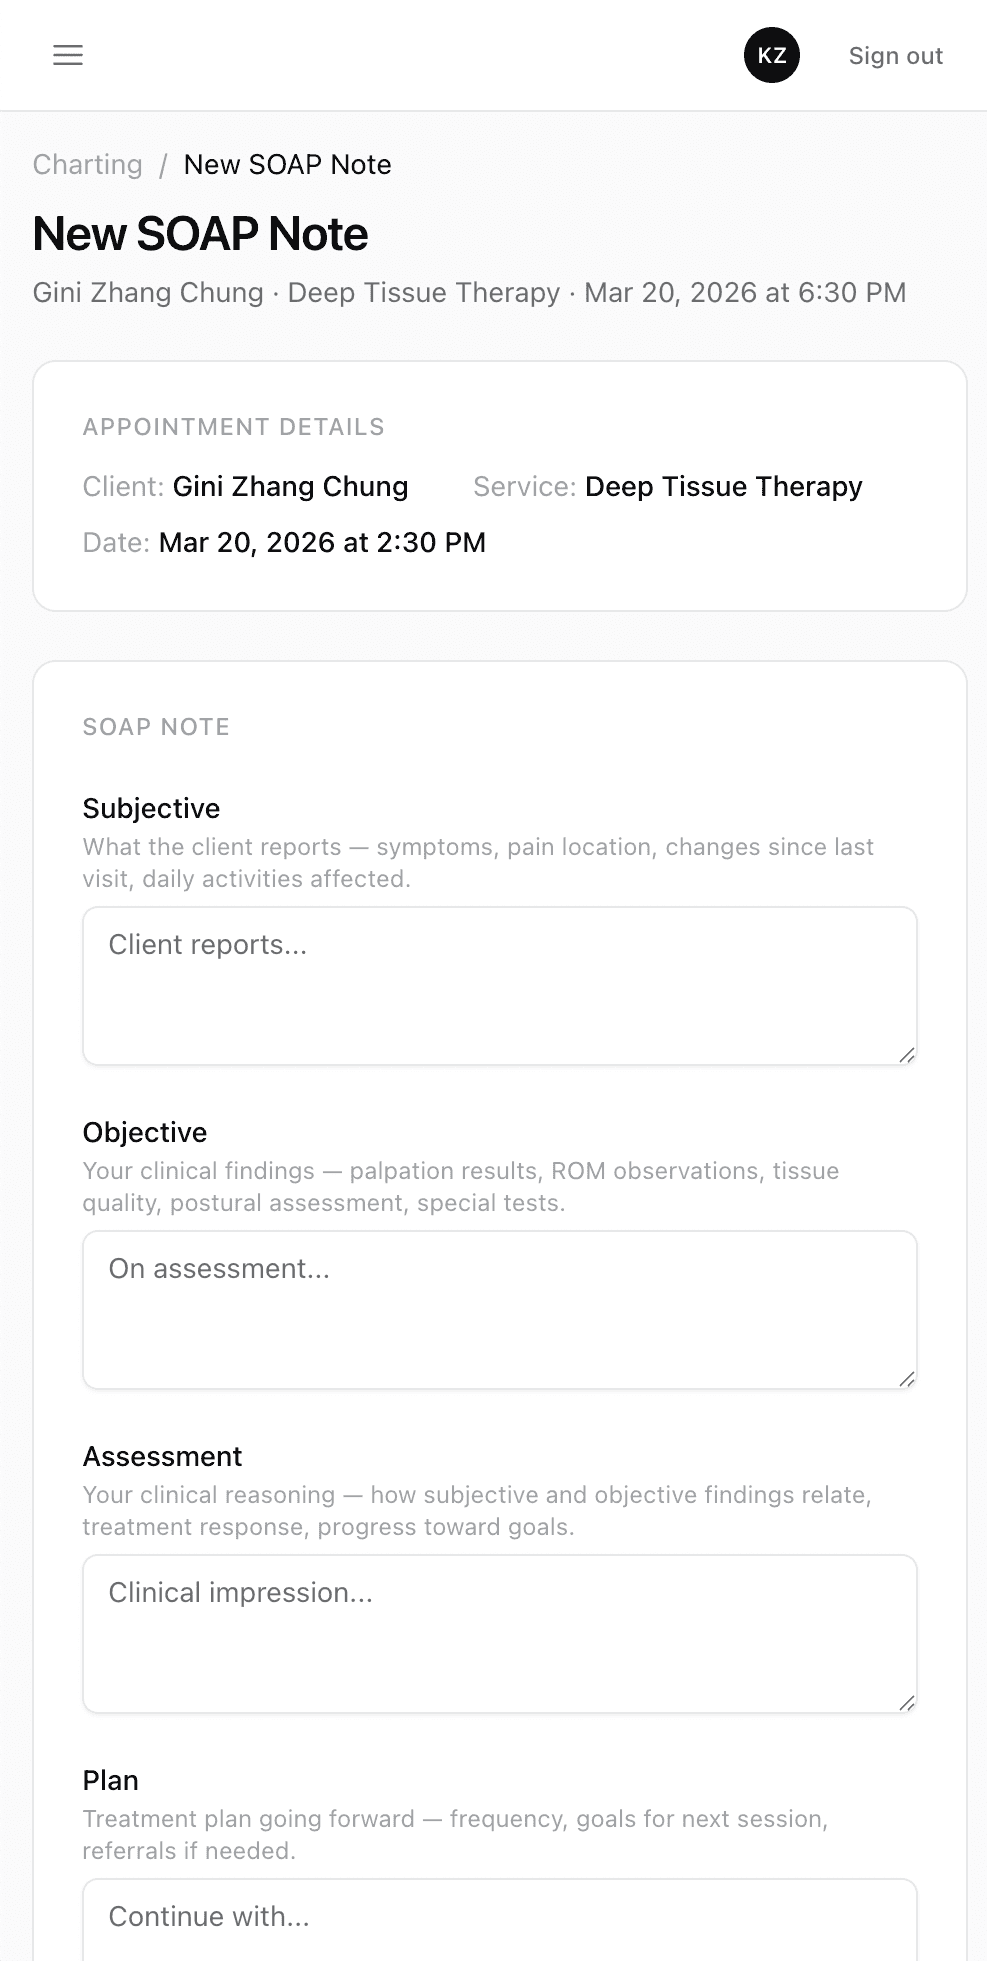Click the resize grip on Assessment field
987x1961 pixels.
tap(908, 1702)
